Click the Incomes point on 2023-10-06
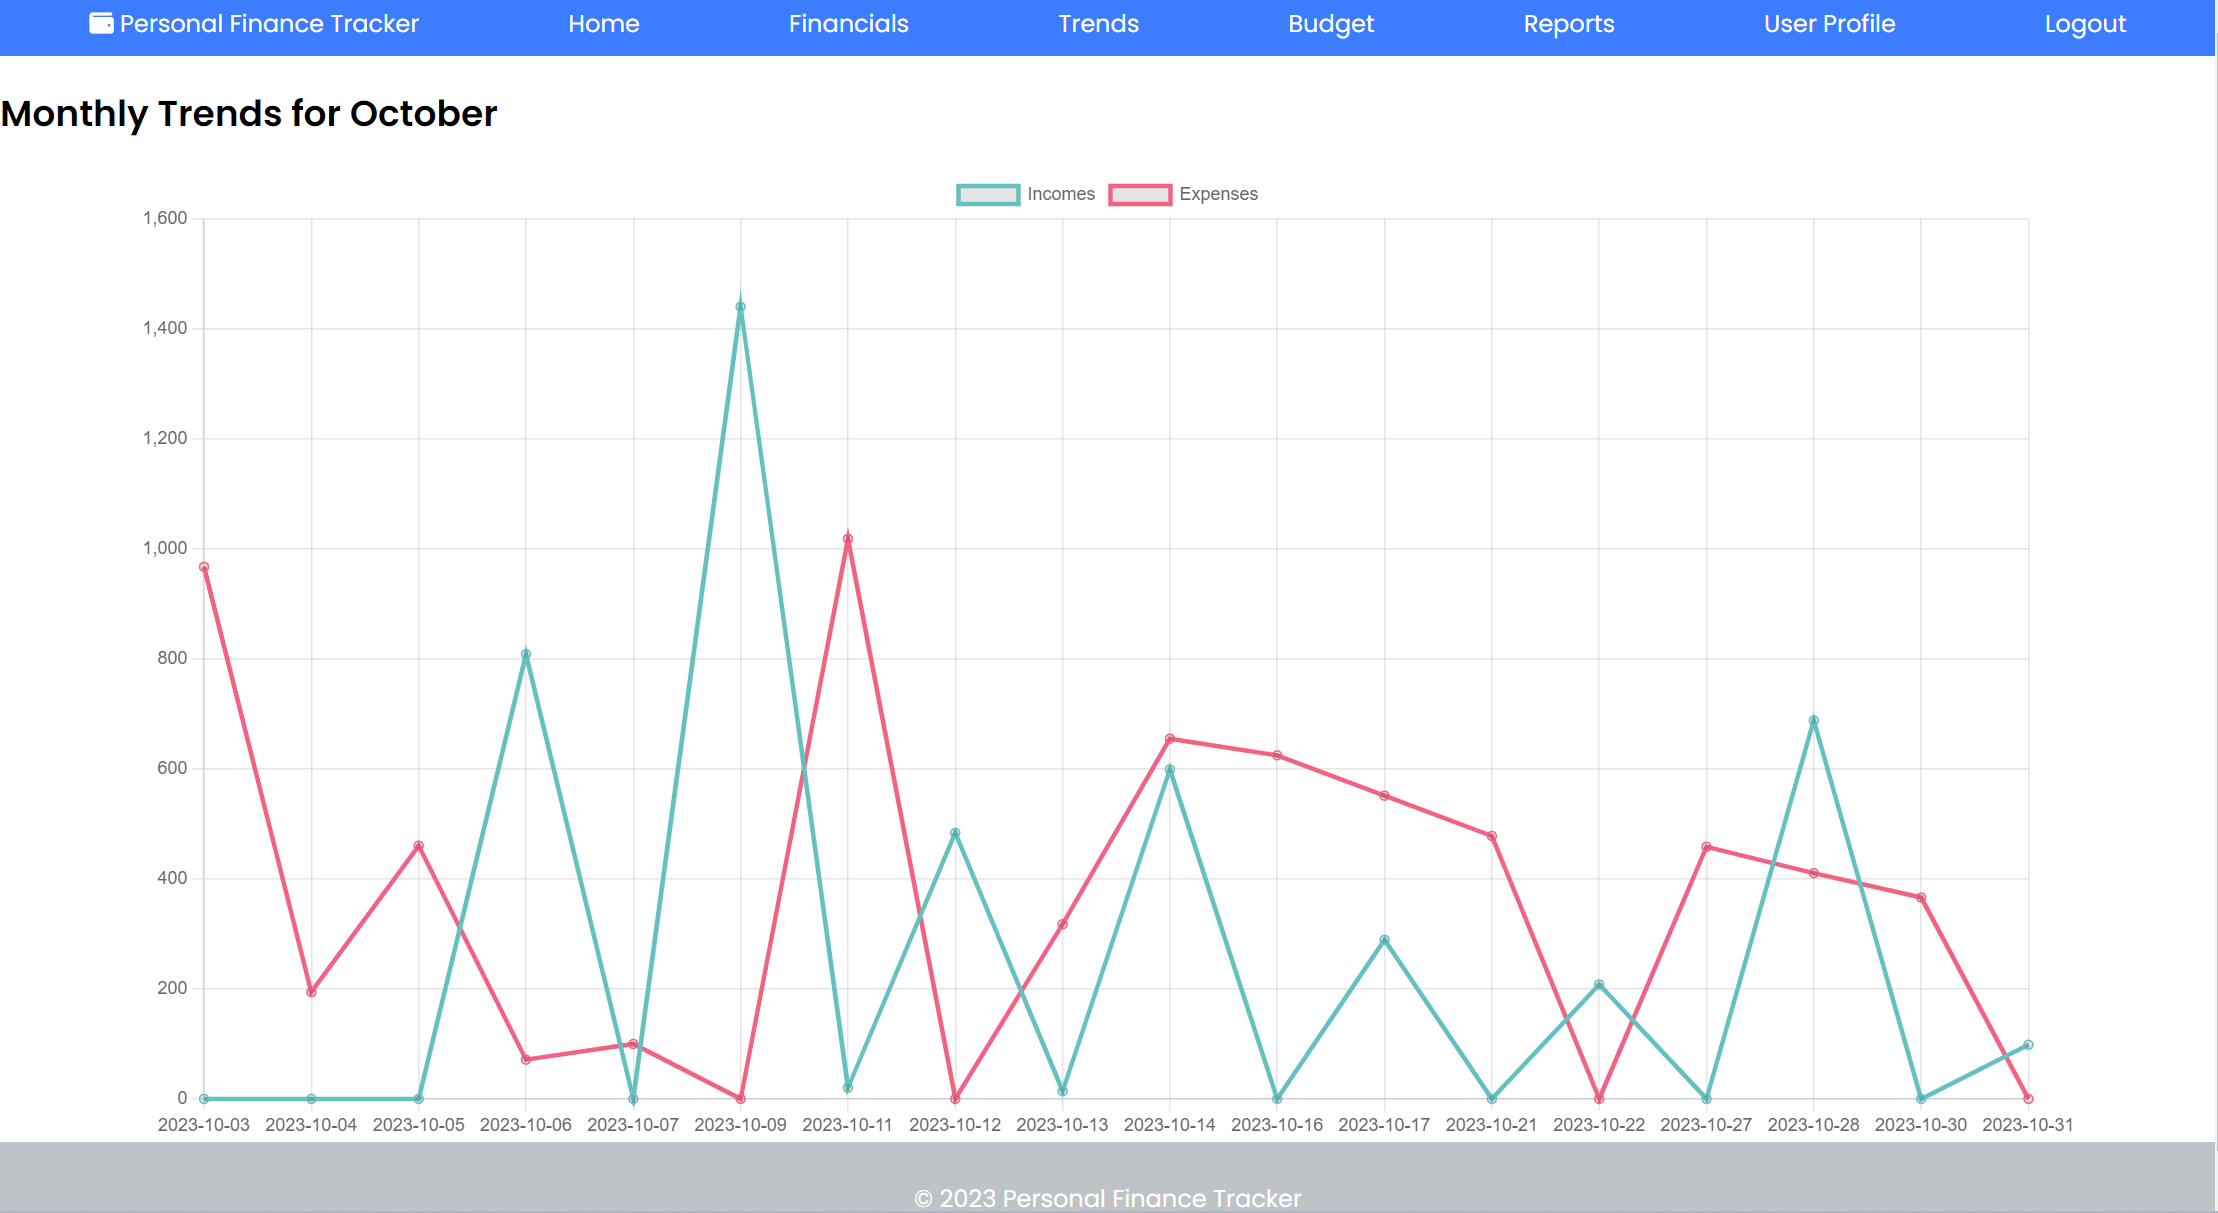The width and height of the screenshot is (2218, 1213). tap(526, 654)
